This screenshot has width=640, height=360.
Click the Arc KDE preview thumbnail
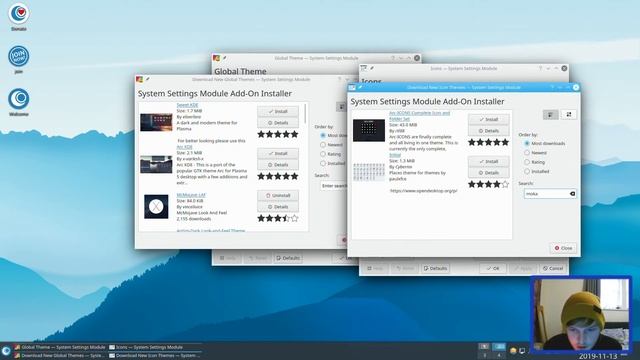[156, 164]
